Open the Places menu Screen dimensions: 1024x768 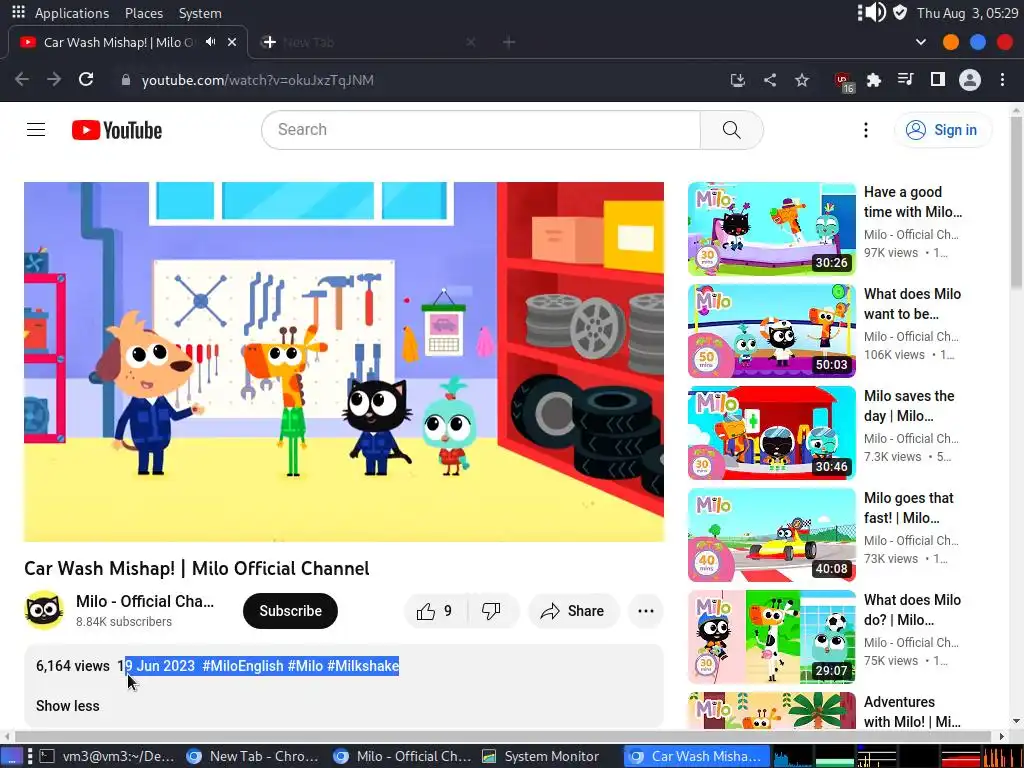coord(144,13)
